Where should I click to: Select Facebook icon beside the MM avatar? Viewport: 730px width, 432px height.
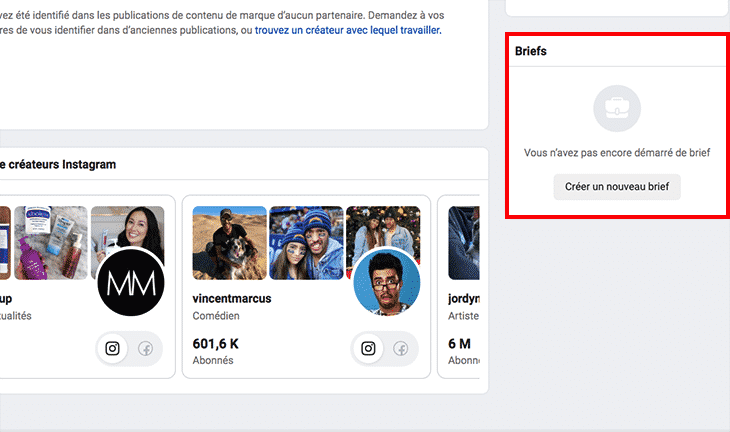pos(145,348)
